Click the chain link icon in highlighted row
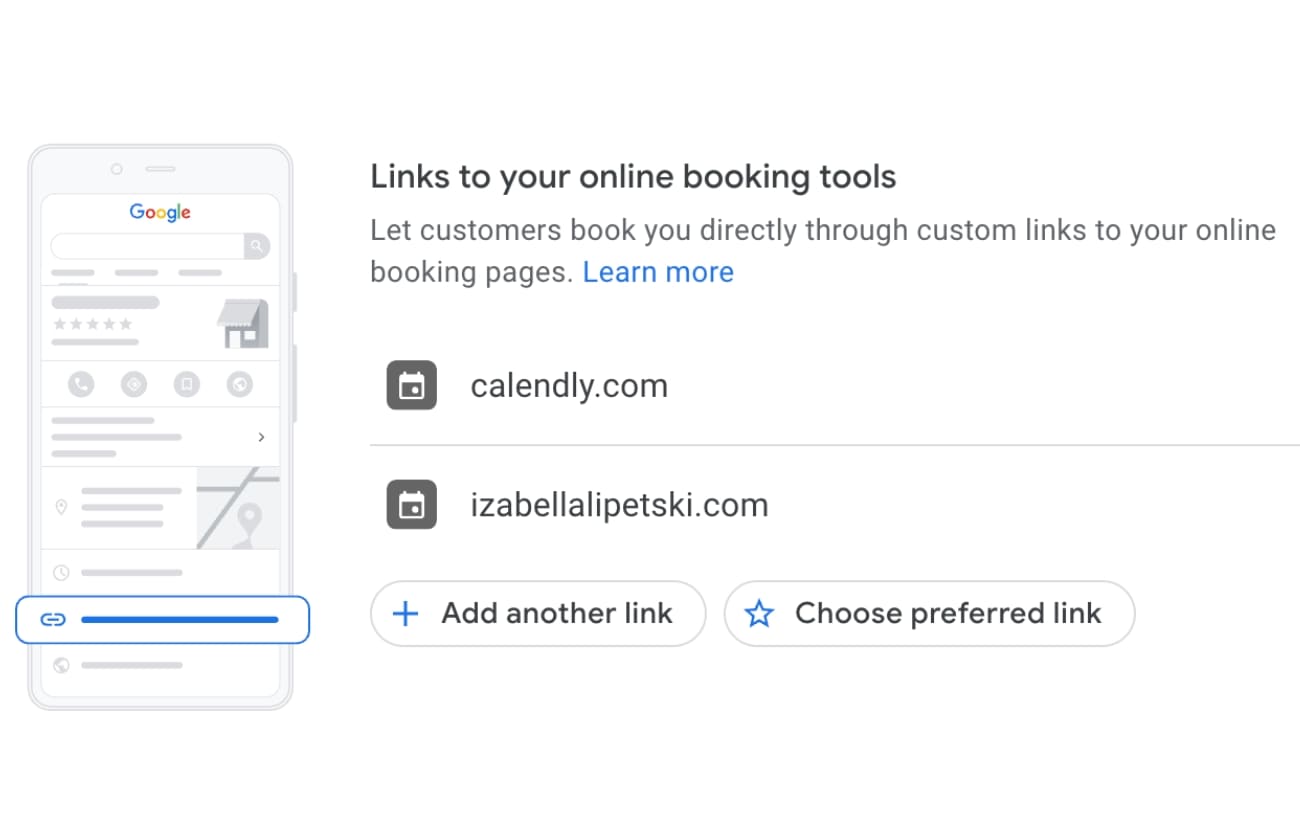 point(52,620)
